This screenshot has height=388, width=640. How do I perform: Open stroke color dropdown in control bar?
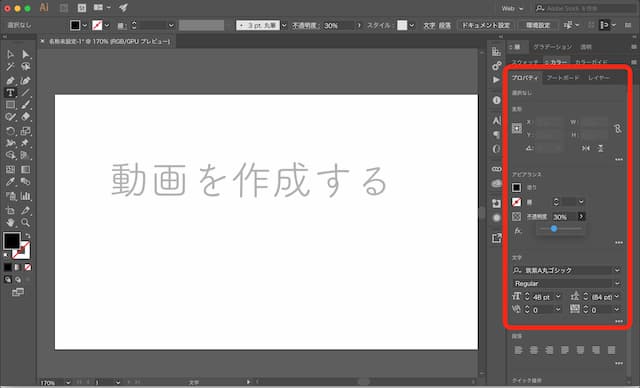107,25
